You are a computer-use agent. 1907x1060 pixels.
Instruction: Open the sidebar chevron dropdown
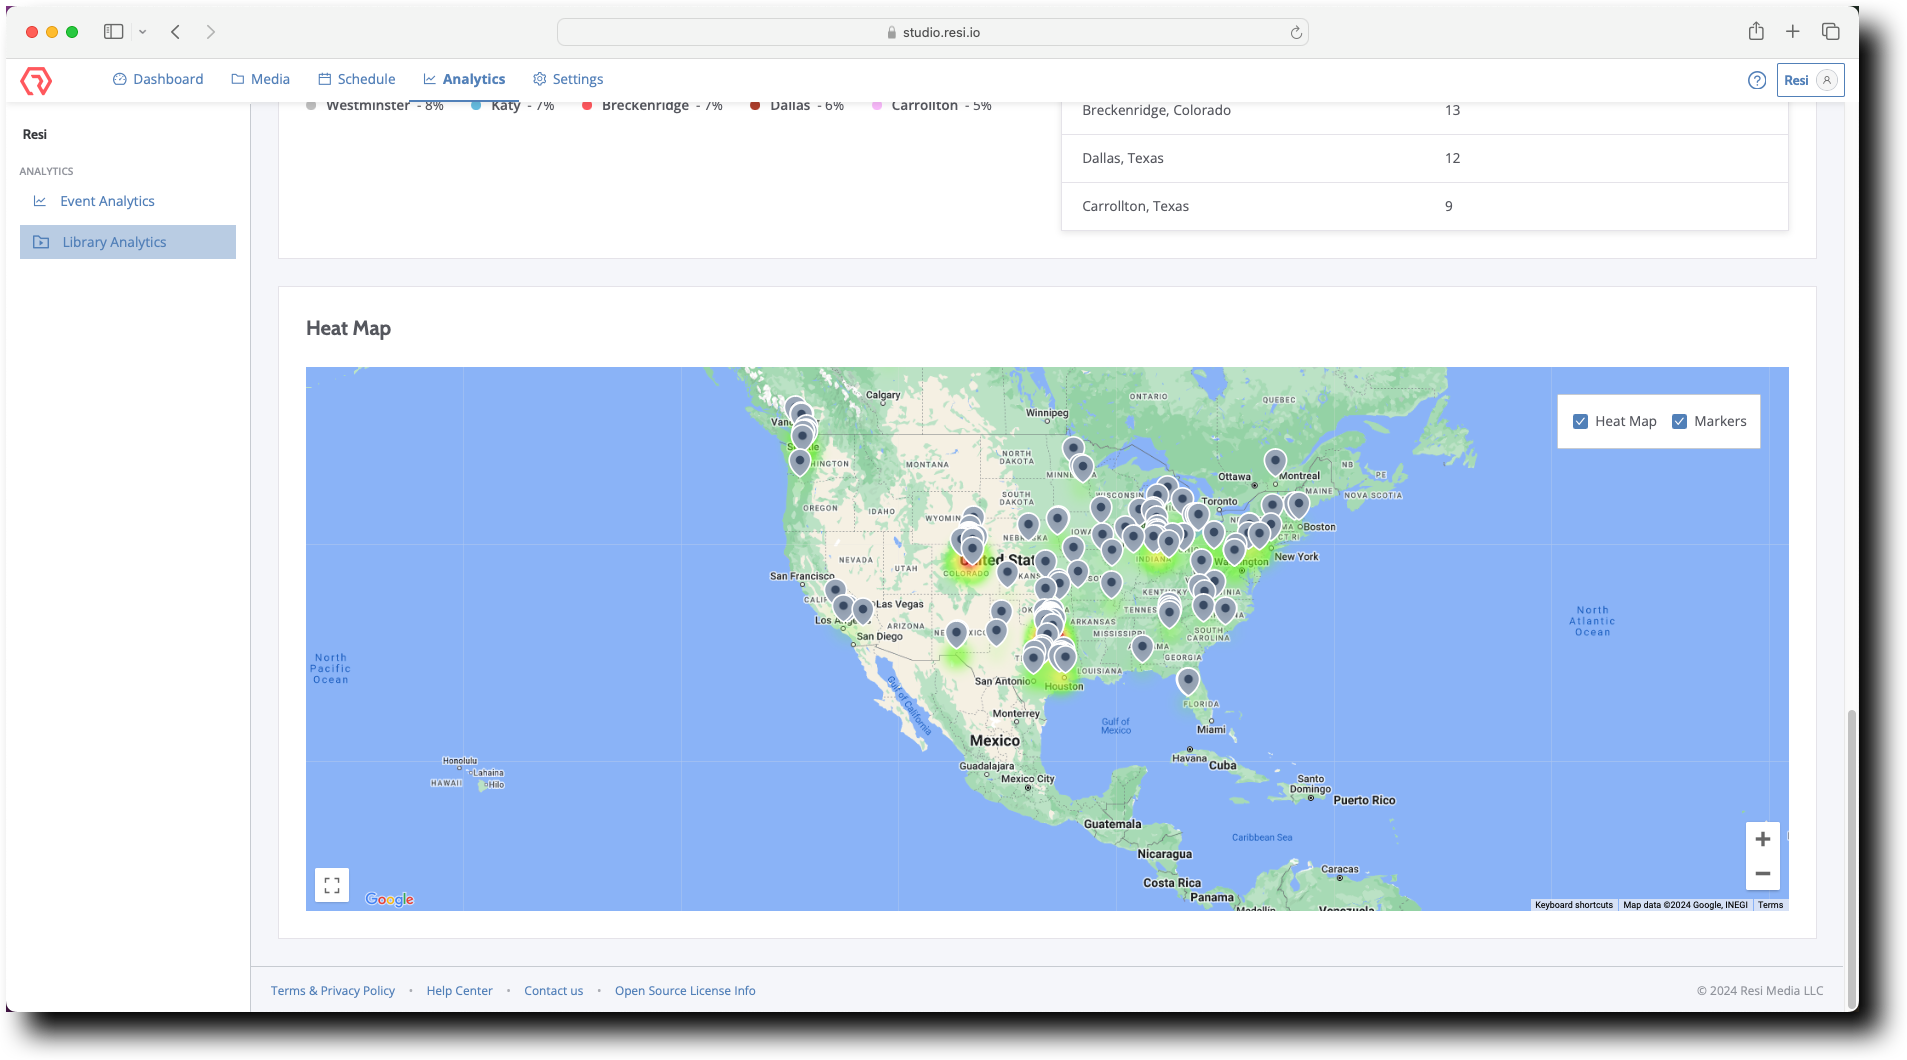click(x=142, y=31)
